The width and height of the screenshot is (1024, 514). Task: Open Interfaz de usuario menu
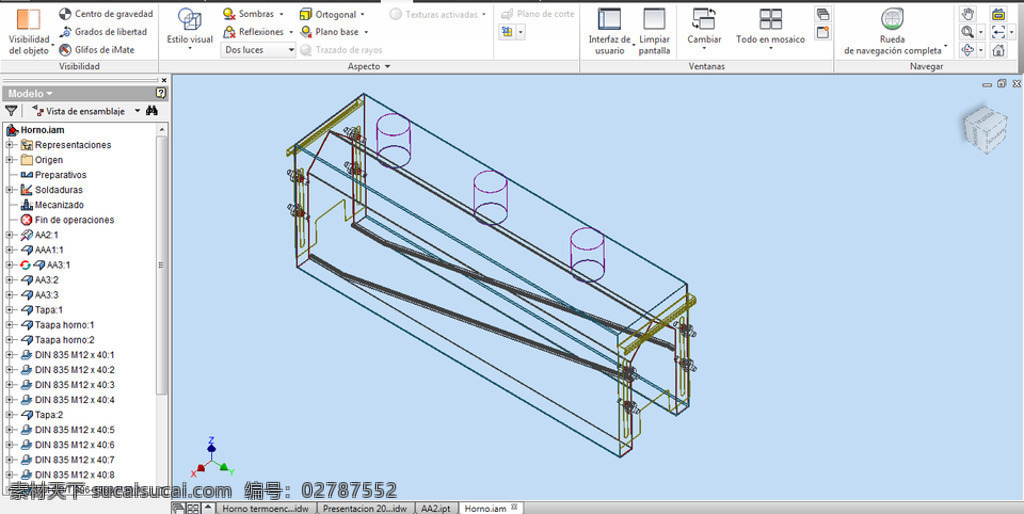point(610,31)
